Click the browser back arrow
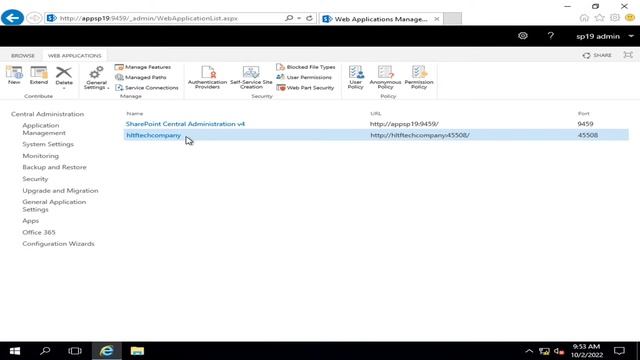Viewport: 640px width, 360px height. pyautogui.click(x=12, y=18)
